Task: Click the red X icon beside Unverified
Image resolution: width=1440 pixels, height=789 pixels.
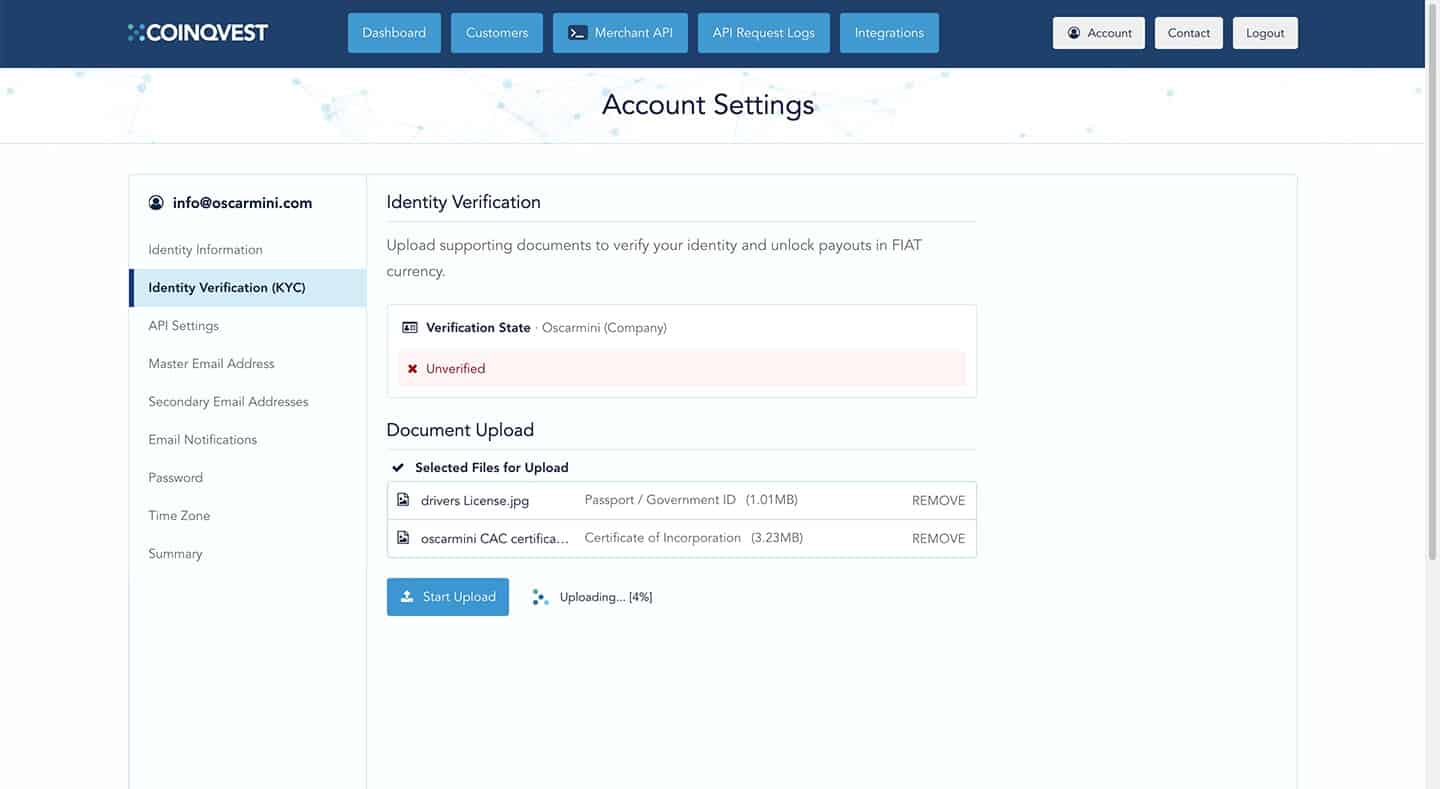Action: [x=412, y=369]
